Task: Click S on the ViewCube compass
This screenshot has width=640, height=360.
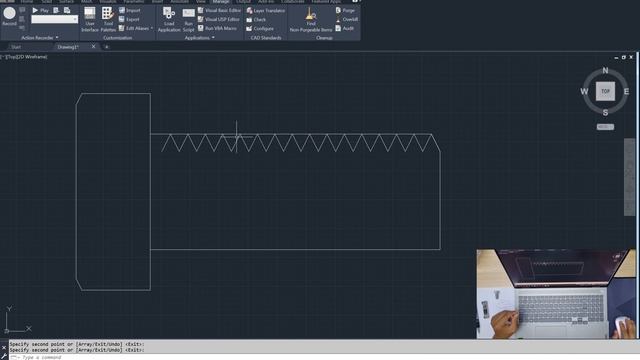Action: pos(605,112)
